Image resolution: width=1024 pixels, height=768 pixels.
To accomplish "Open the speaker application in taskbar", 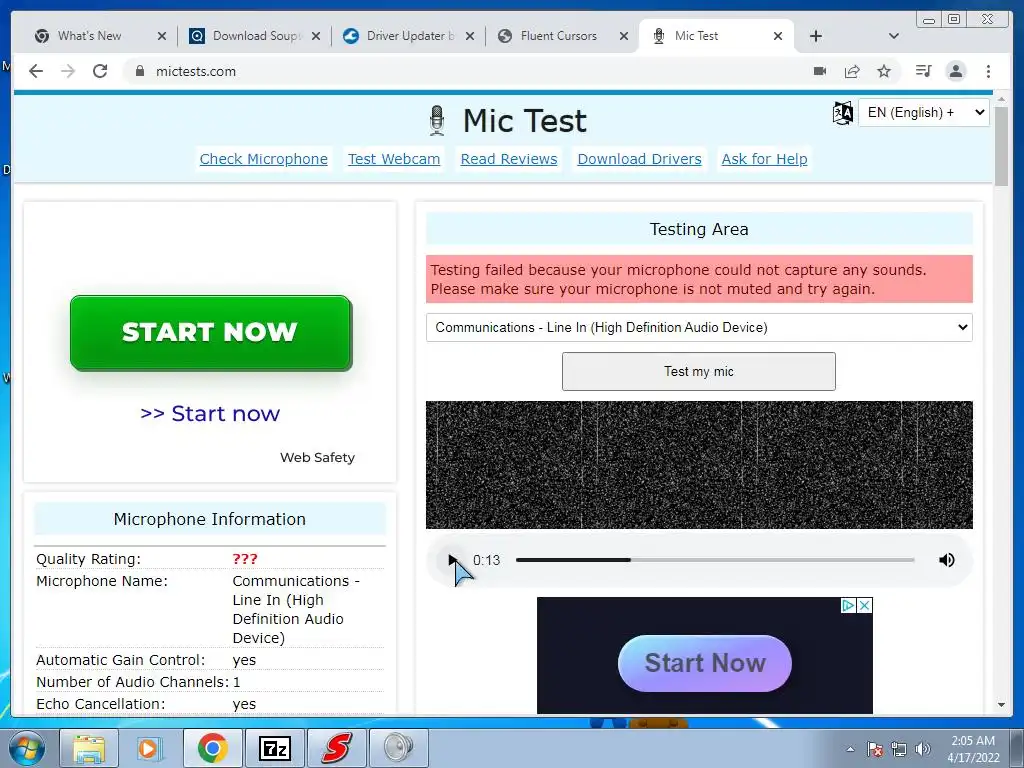I will click(x=398, y=748).
